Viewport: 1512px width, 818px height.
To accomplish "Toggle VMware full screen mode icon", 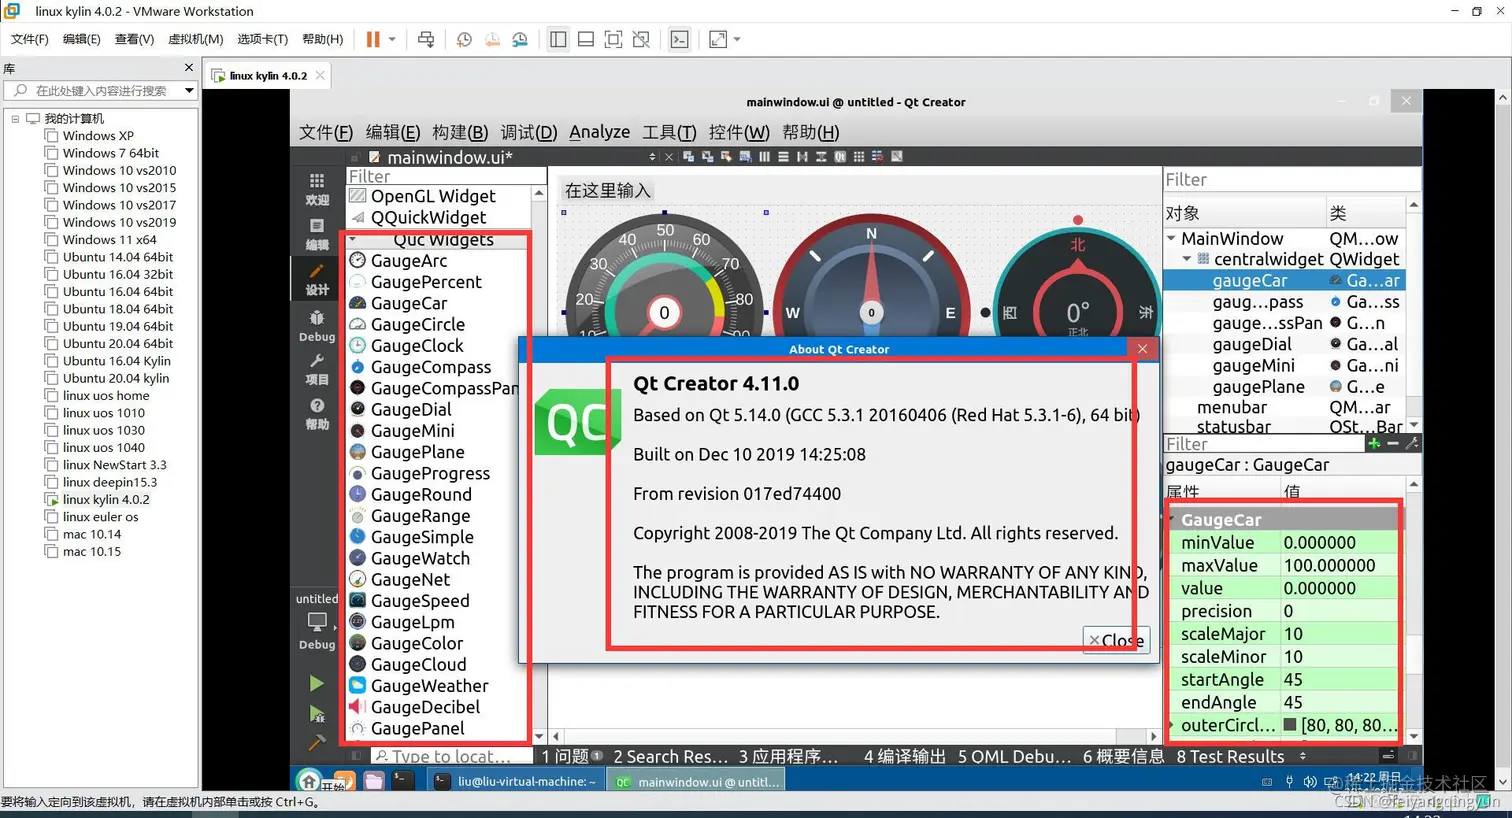I will click(614, 39).
